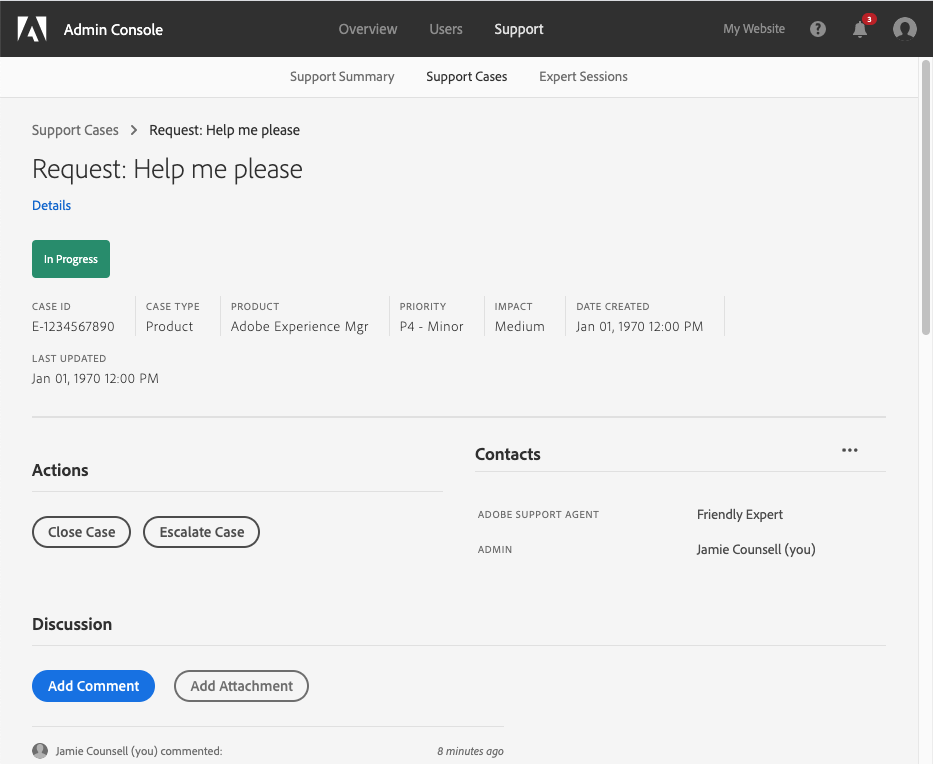Click the breadcrumb chevron separator
The width and height of the screenshot is (933, 764).
pos(134,130)
